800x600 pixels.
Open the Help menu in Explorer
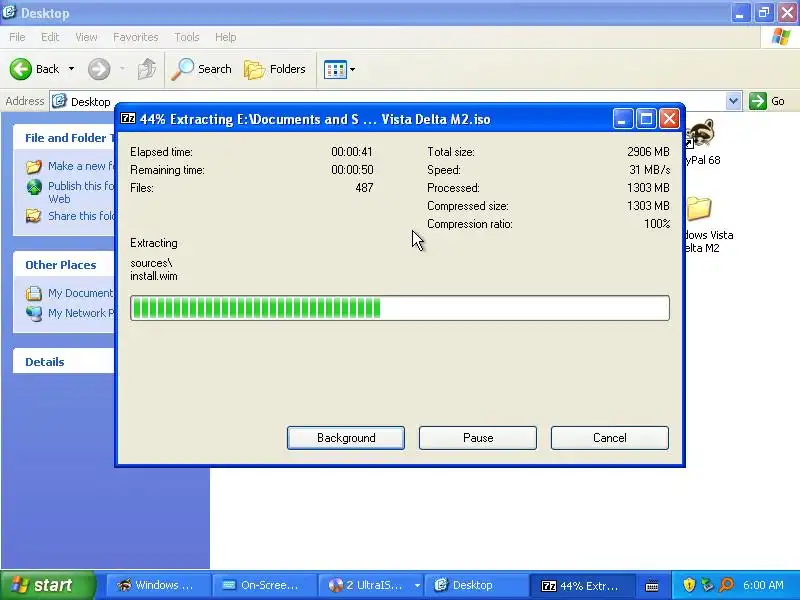[x=225, y=37]
